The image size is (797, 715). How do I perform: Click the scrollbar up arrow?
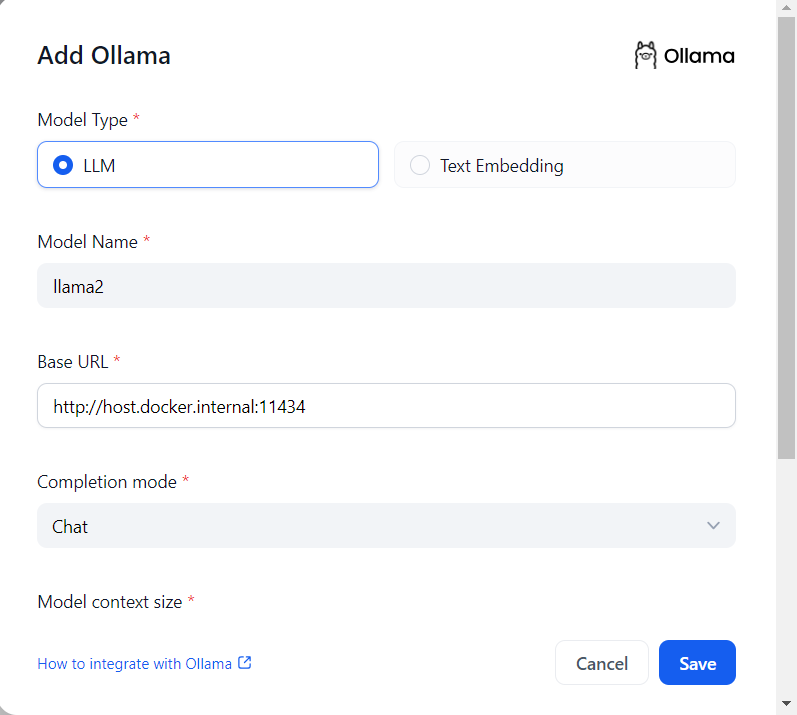(x=787, y=8)
